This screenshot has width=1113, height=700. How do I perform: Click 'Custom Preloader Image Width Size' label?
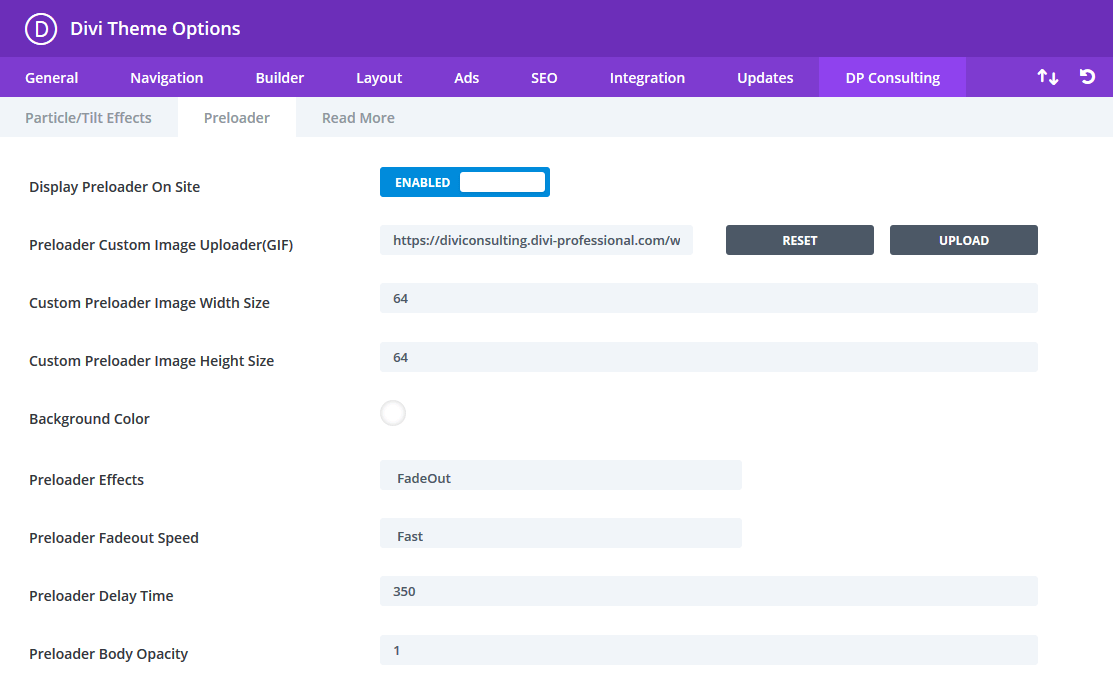(149, 303)
